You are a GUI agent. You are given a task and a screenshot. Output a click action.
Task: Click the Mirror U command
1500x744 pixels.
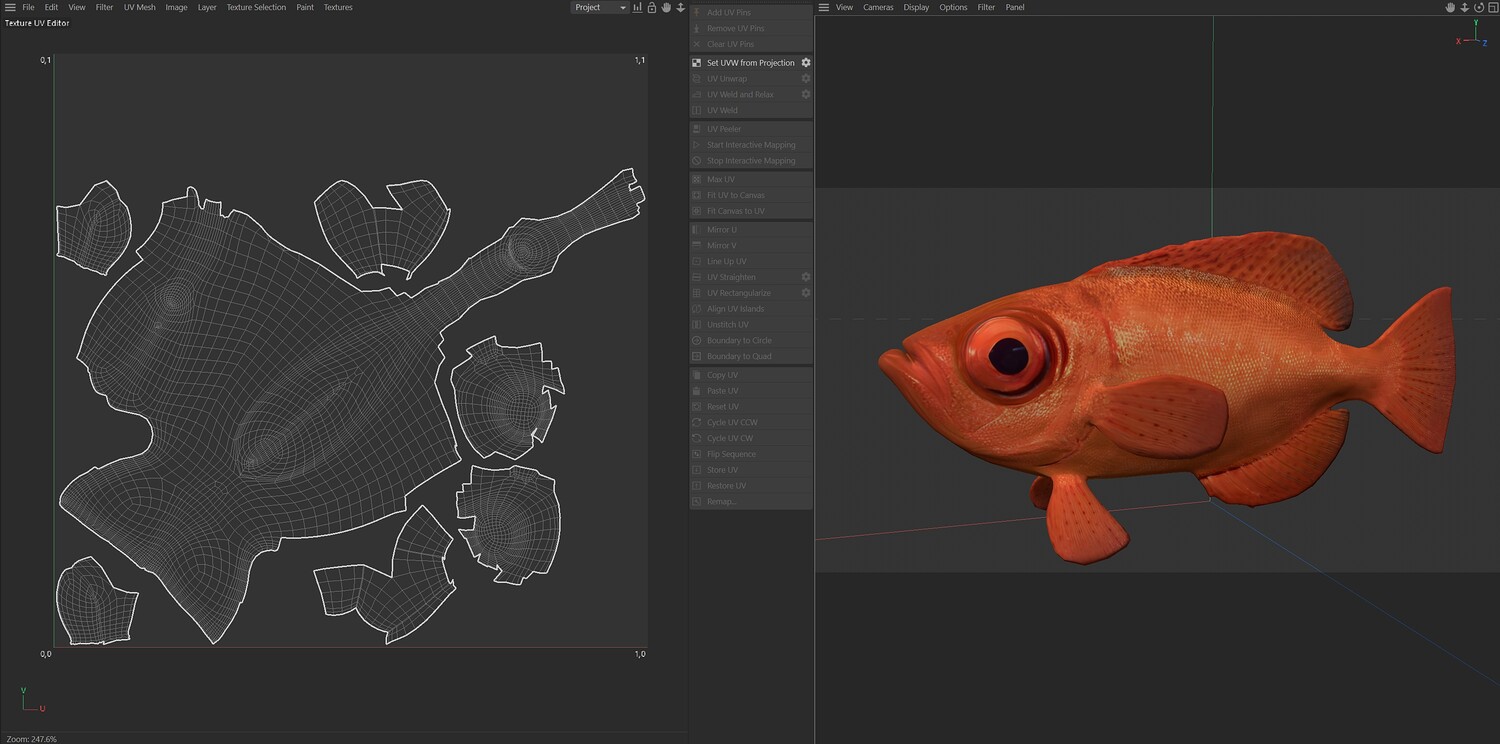pyautogui.click(x=751, y=230)
